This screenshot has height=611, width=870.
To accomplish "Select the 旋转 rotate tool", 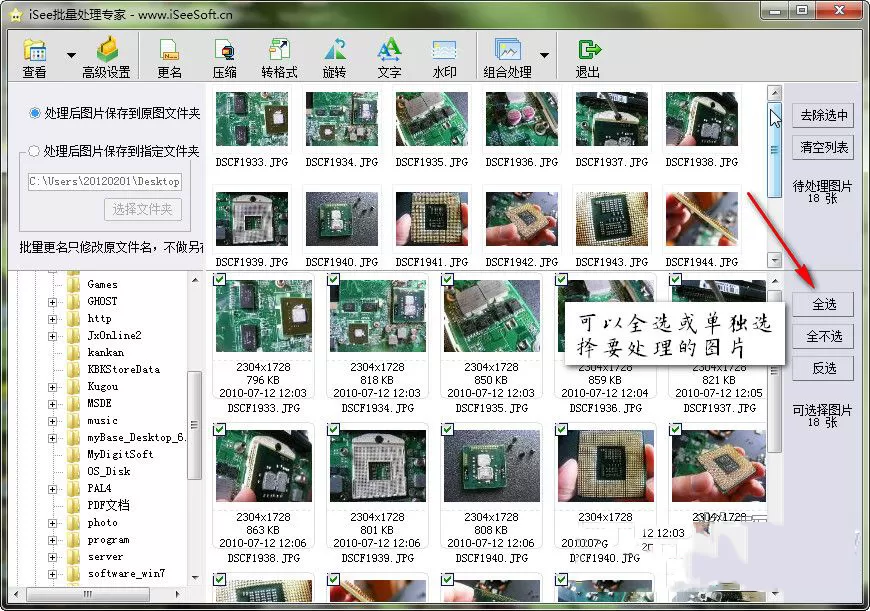I will [335, 58].
